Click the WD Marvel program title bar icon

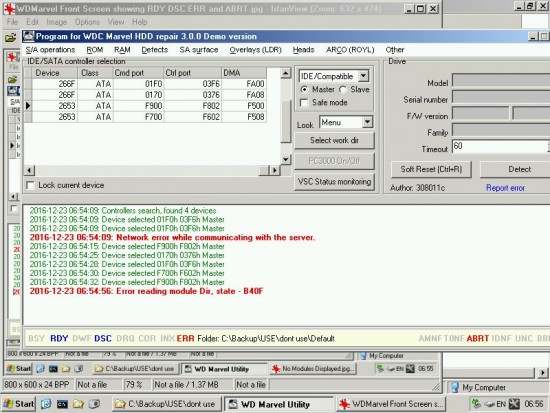(29, 36)
